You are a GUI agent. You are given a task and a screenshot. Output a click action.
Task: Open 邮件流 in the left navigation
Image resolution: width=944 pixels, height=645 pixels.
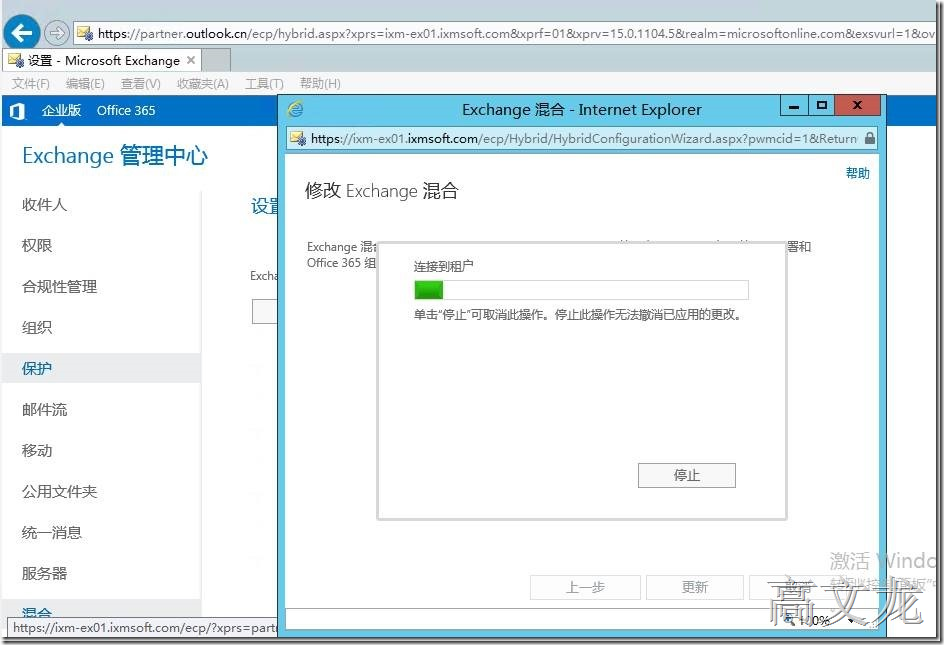pyautogui.click(x=44, y=410)
